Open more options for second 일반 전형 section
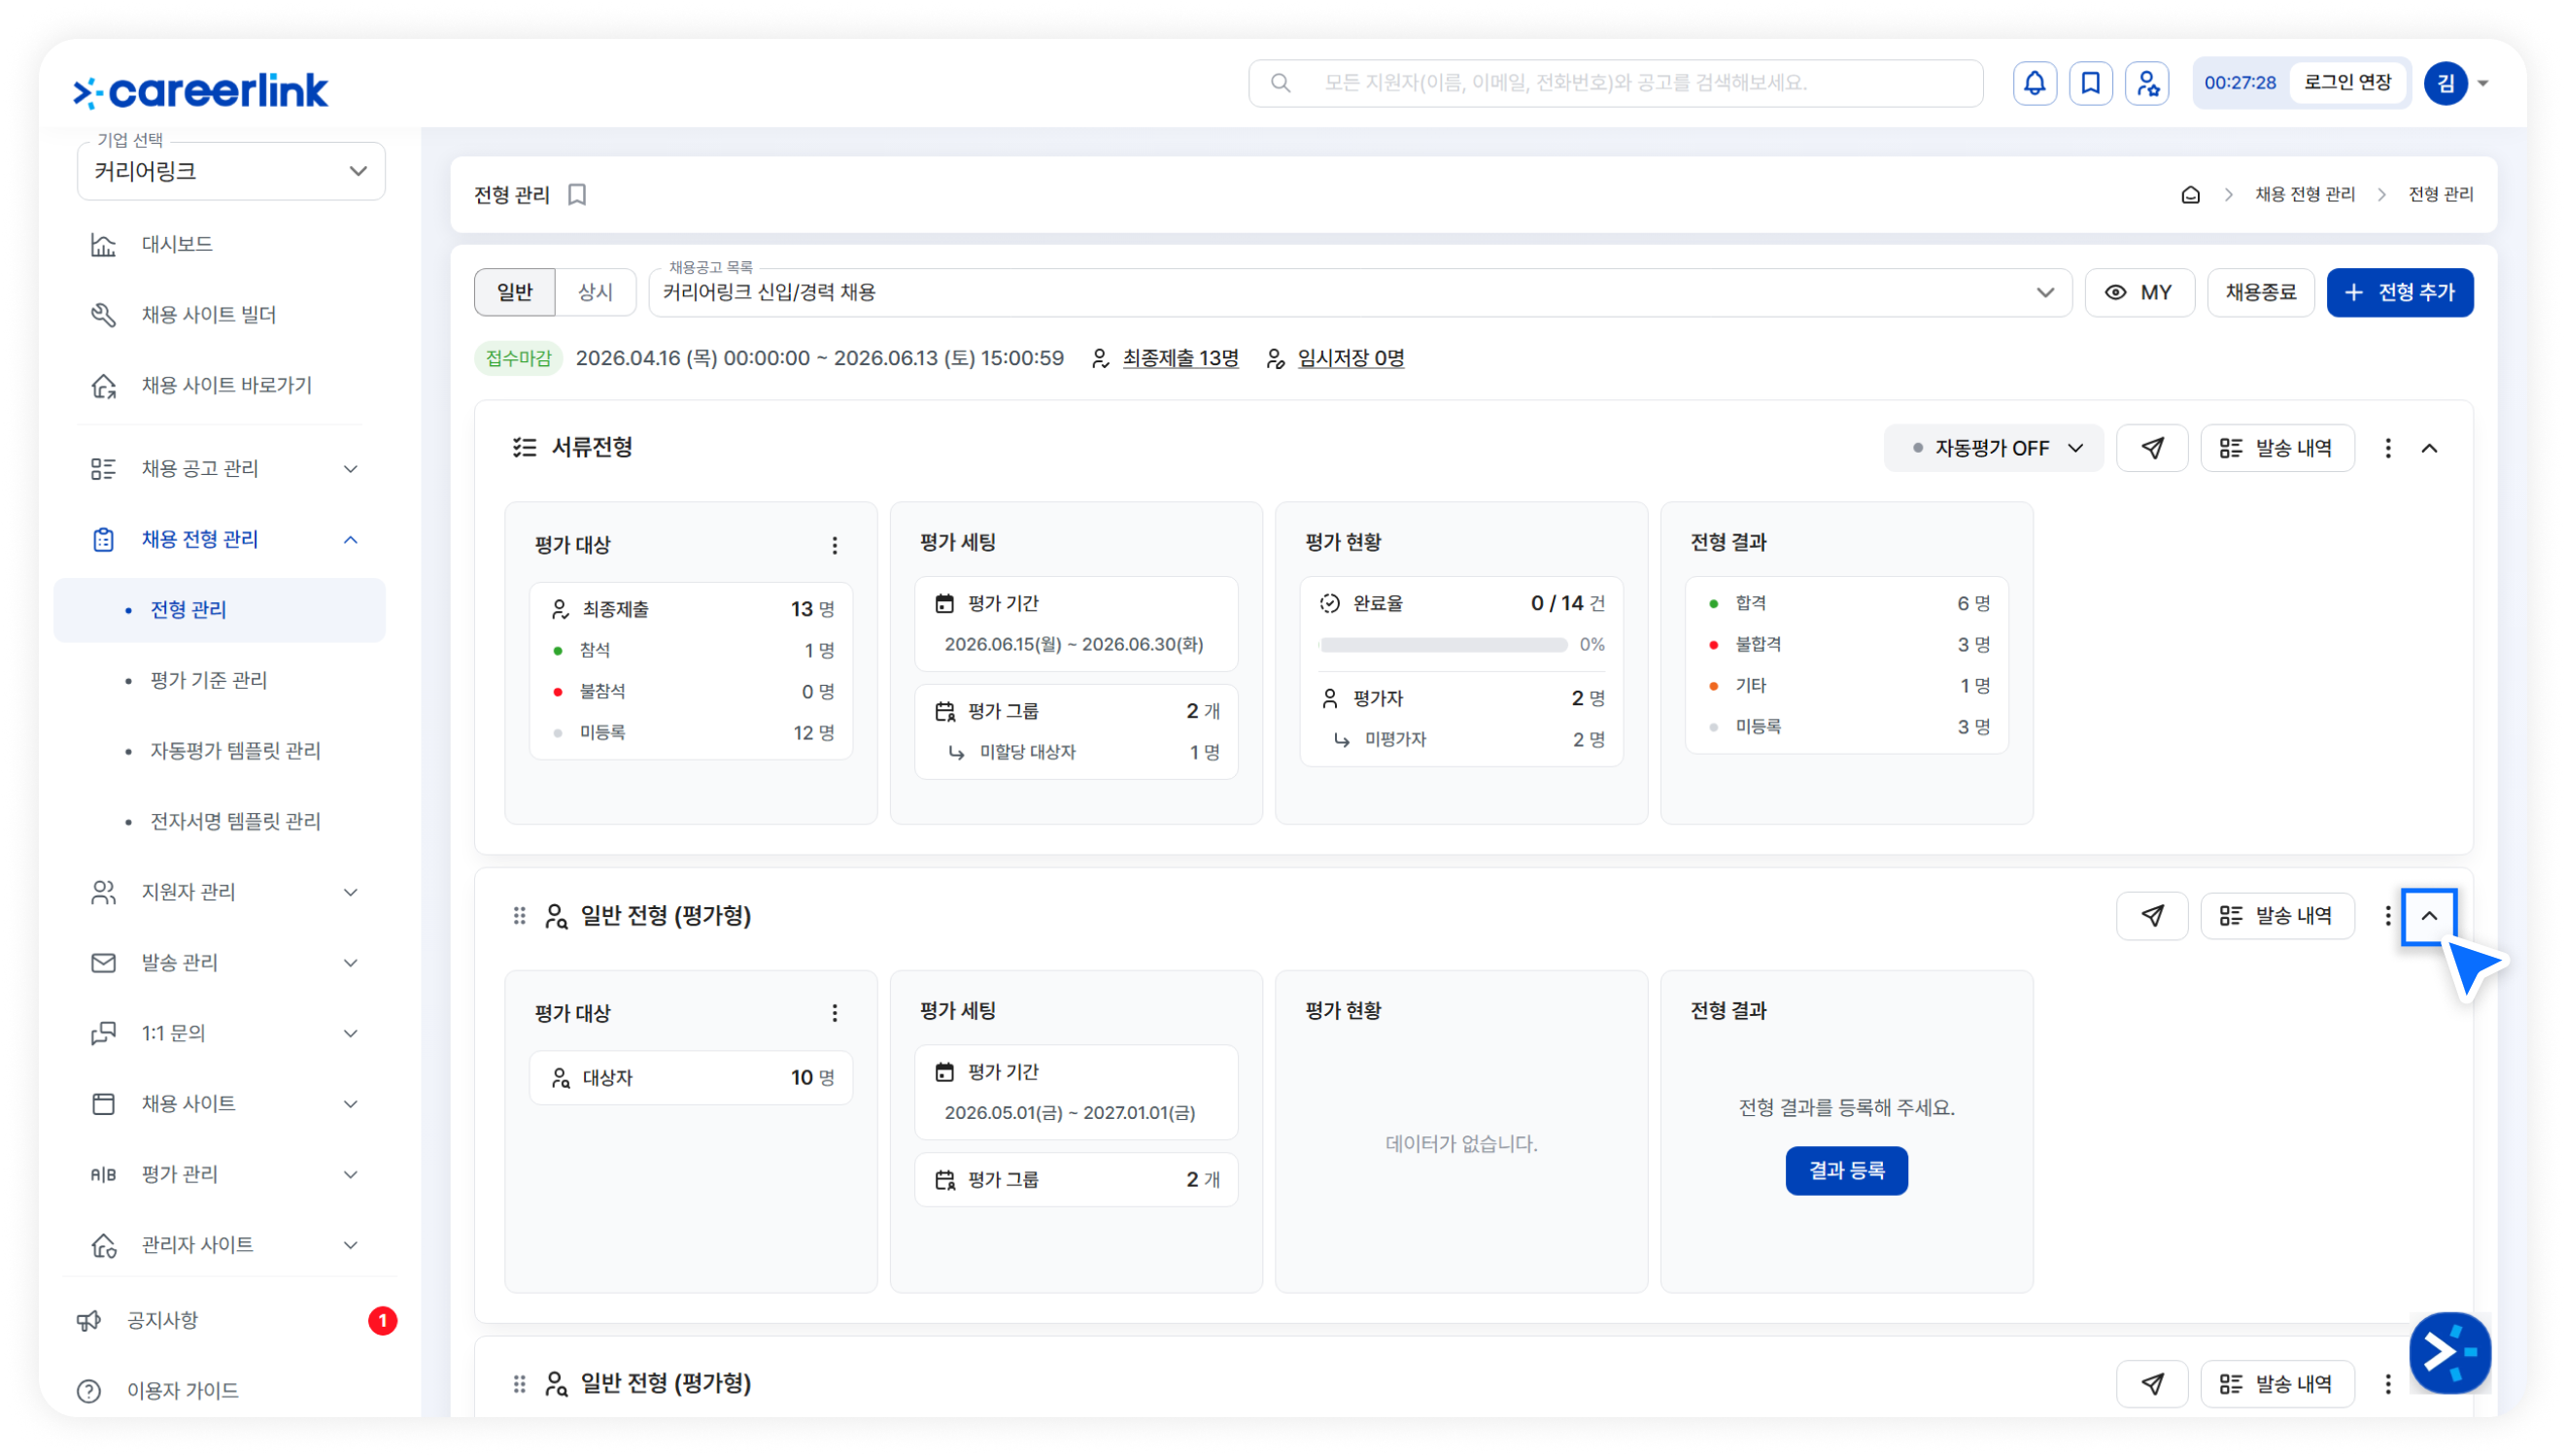Image resolution: width=2566 pixels, height=1456 pixels. click(x=2388, y=916)
